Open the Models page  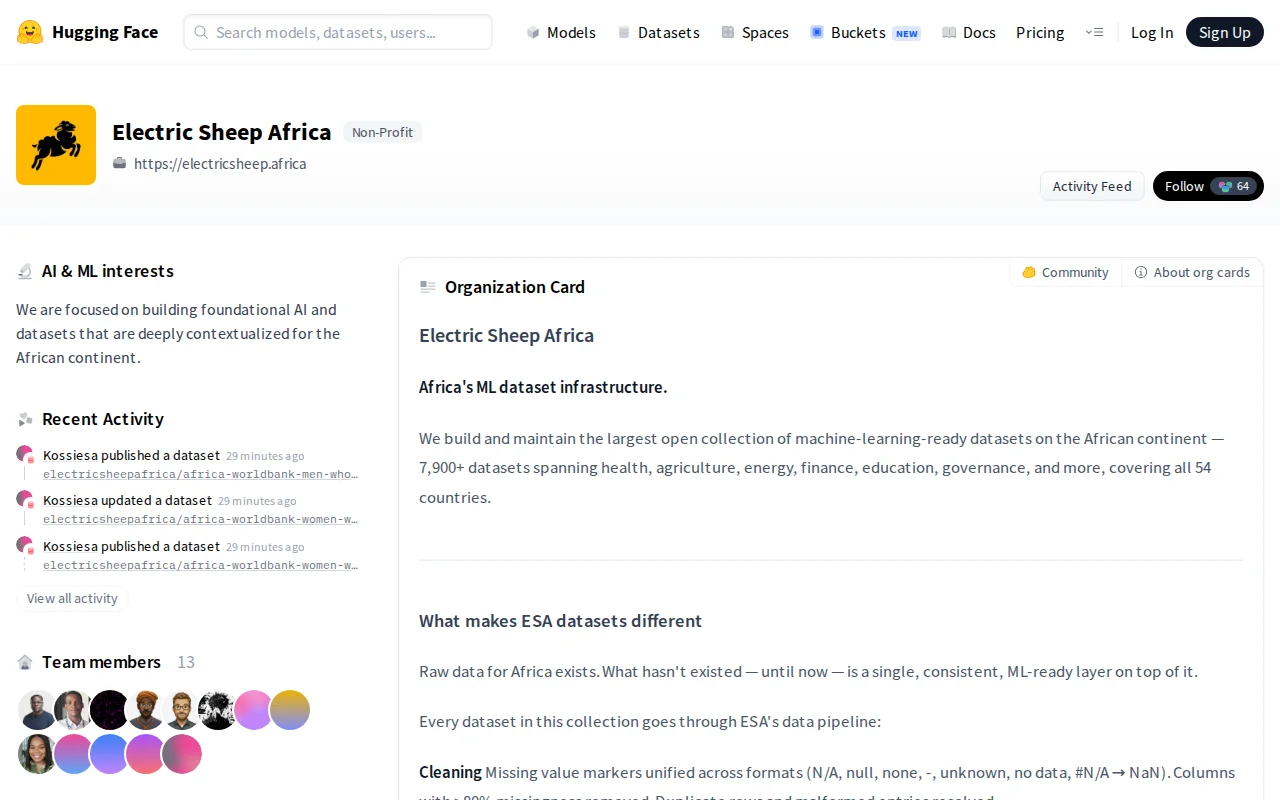tap(561, 32)
